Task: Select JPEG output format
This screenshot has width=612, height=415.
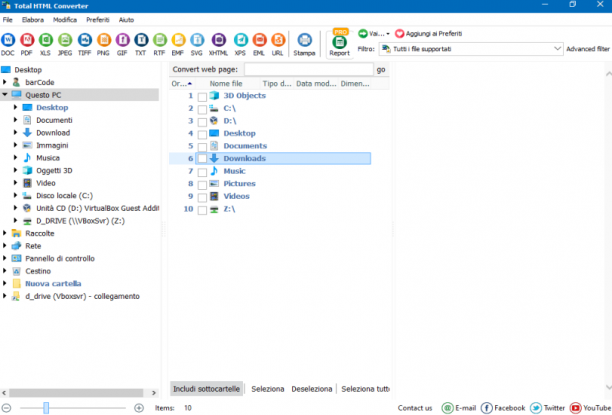Action: point(65,44)
